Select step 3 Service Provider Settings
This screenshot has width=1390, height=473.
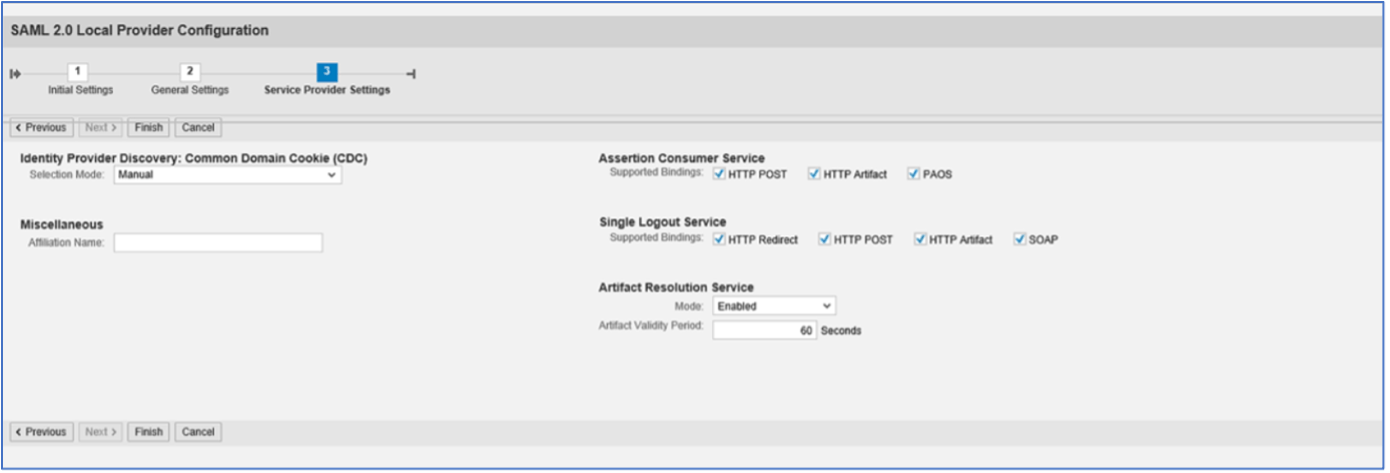327,72
